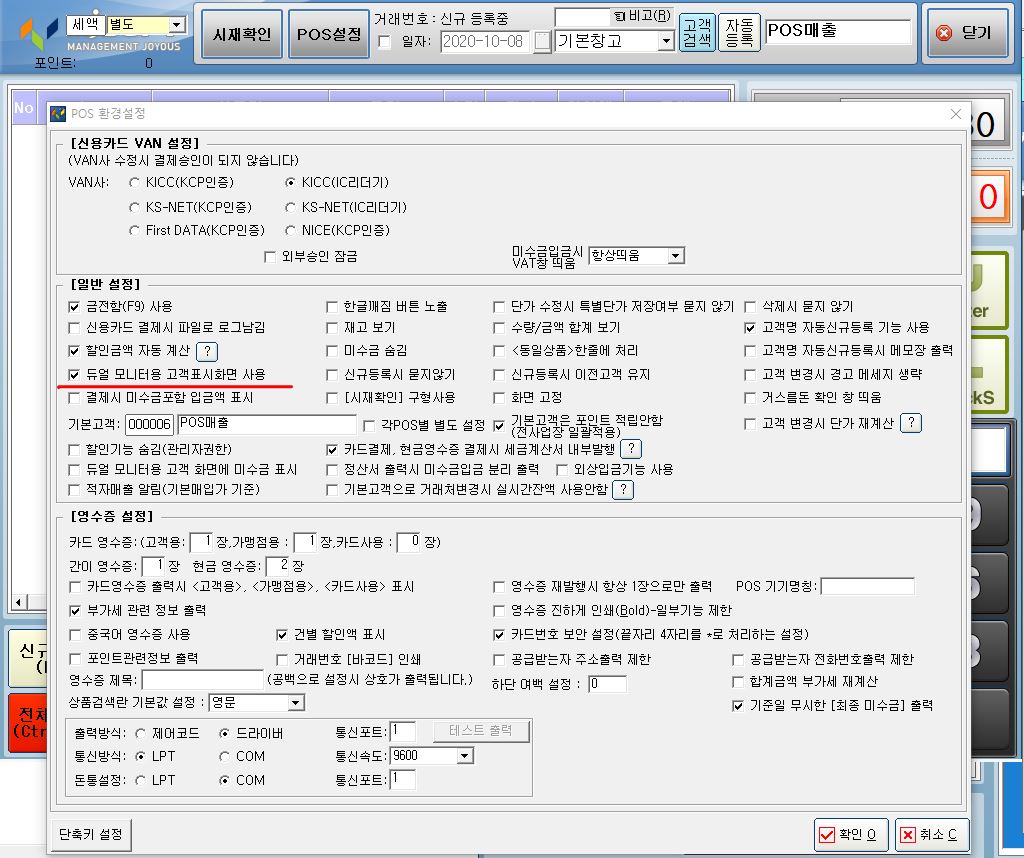The image size is (1024, 858).
Task: Select KICC(KCP인증) VAN radio option
Action: (135, 182)
